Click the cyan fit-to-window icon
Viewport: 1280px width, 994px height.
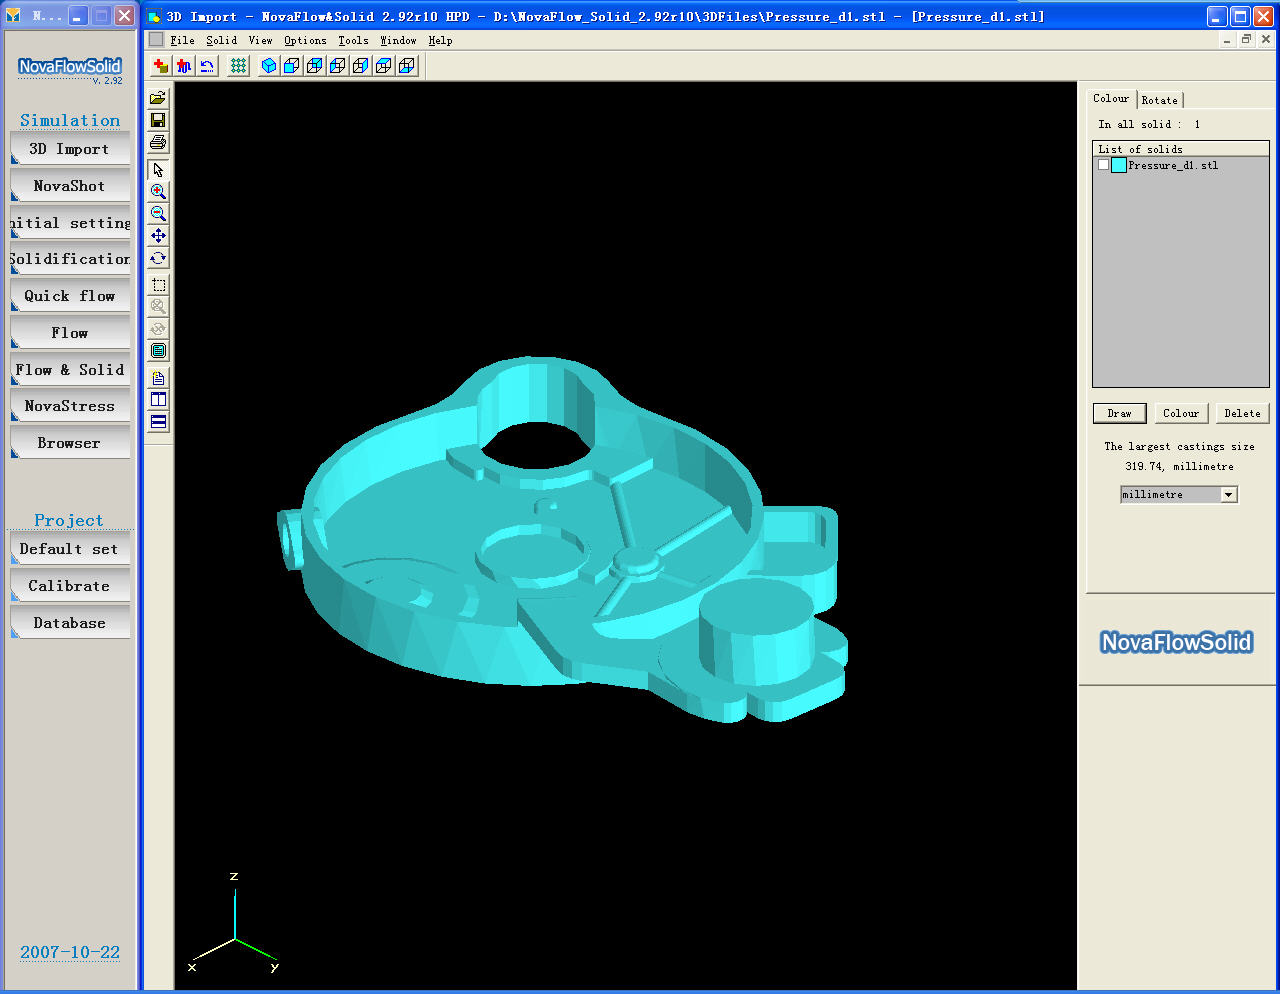(158, 351)
